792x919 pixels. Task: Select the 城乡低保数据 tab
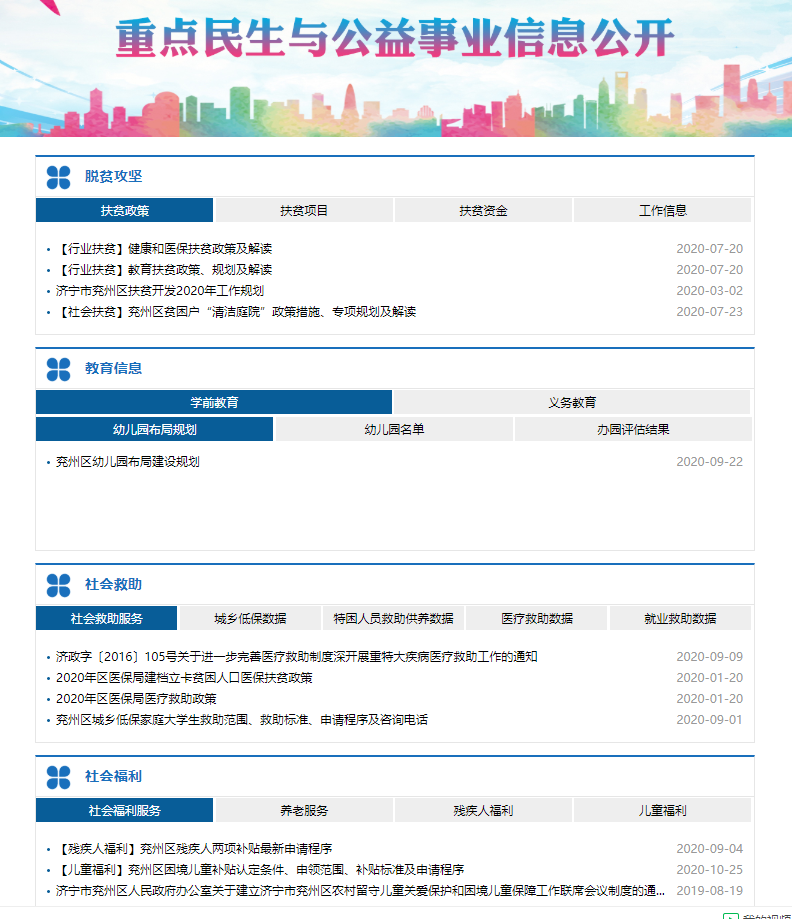[250, 619]
